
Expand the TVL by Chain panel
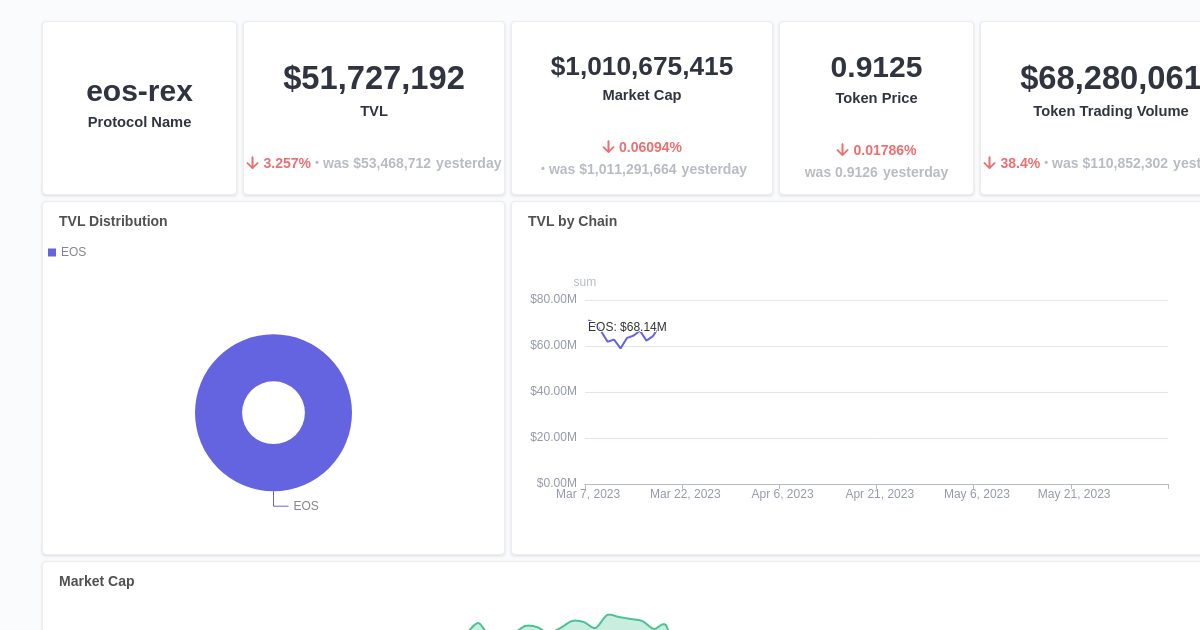pyautogui.click(x=572, y=221)
